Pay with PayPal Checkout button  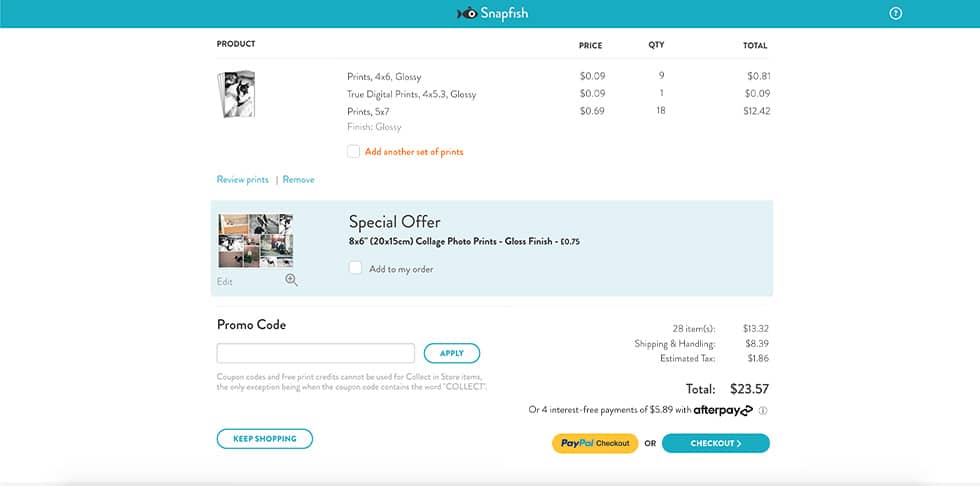click(x=595, y=443)
